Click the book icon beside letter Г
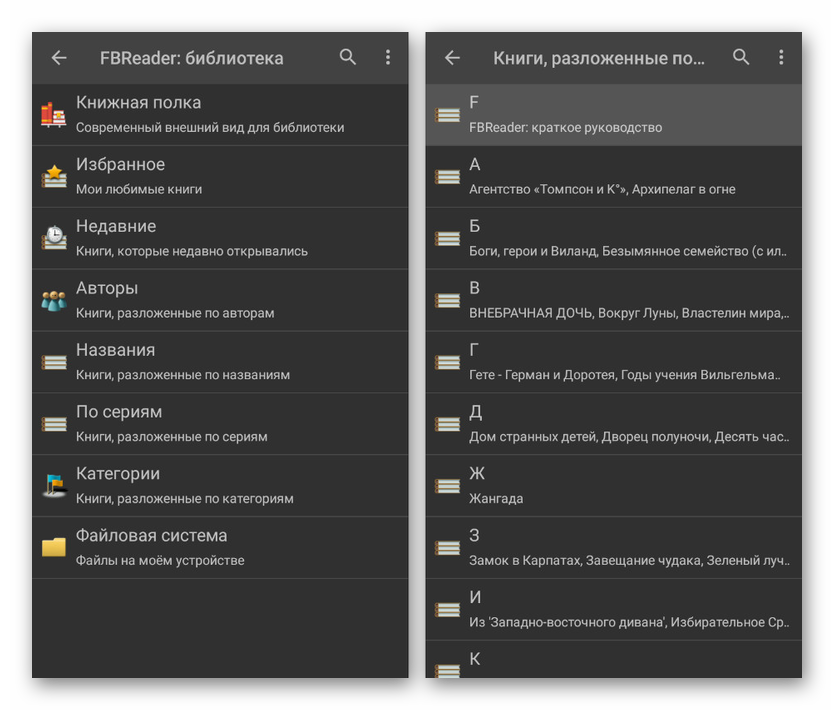The width and height of the screenshot is (834, 710). click(x=447, y=362)
